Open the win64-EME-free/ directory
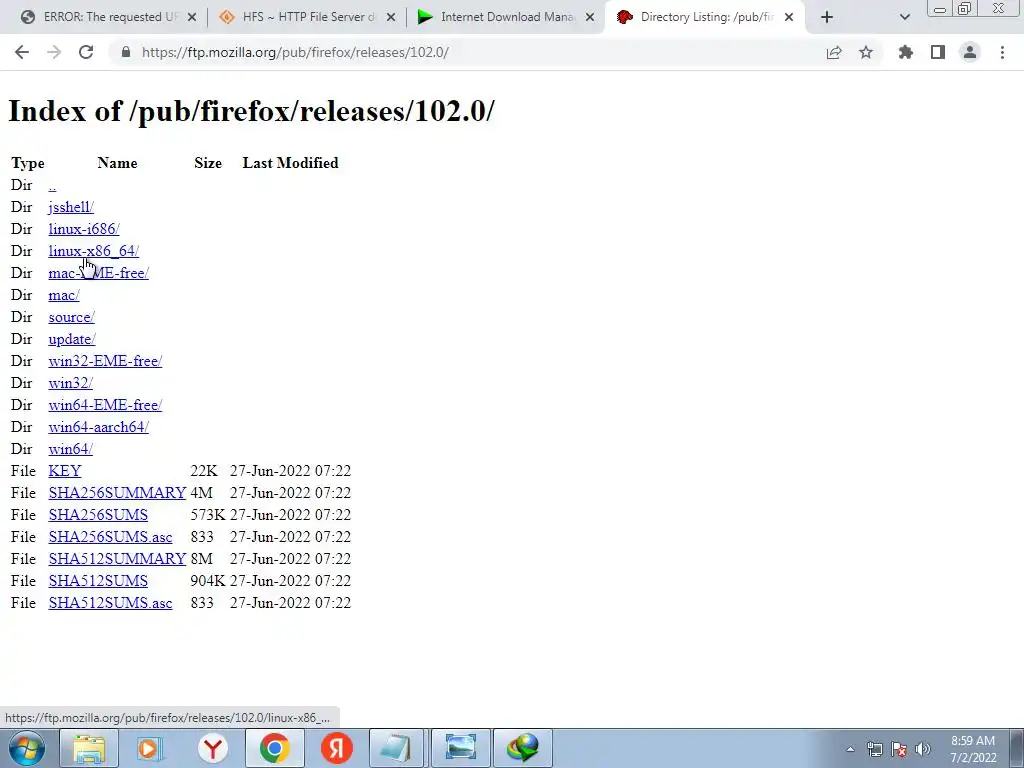 pos(105,405)
